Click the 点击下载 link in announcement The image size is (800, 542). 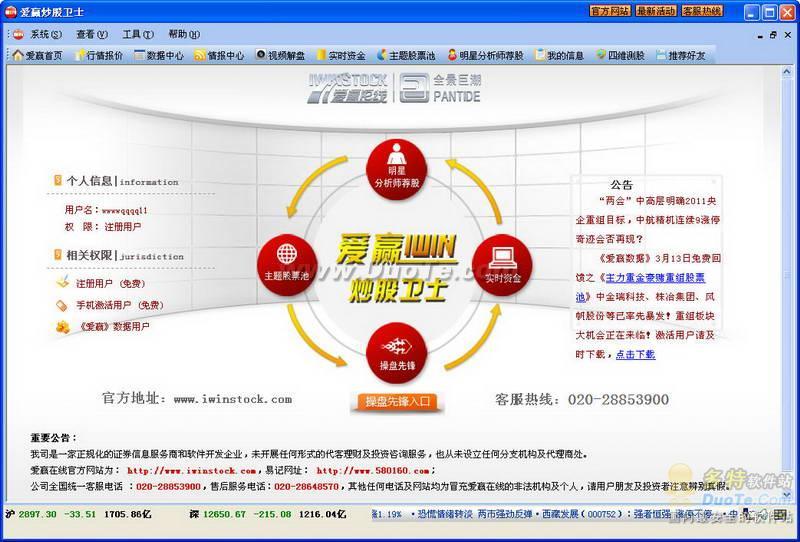click(x=635, y=354)
